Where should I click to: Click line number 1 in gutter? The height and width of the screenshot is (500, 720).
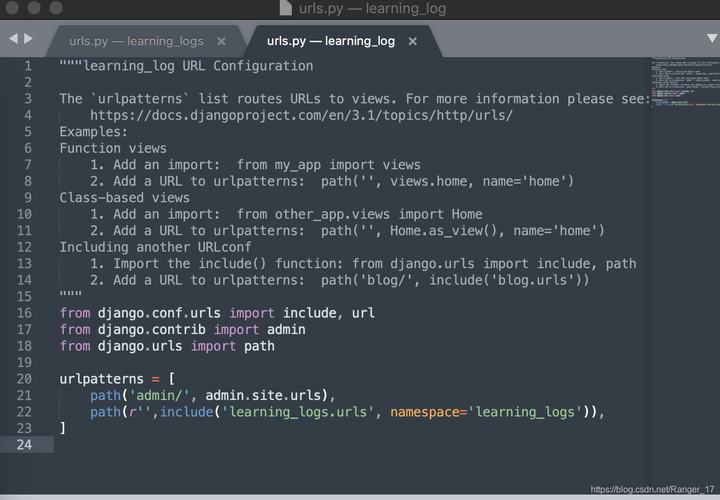tap(28, 66)
